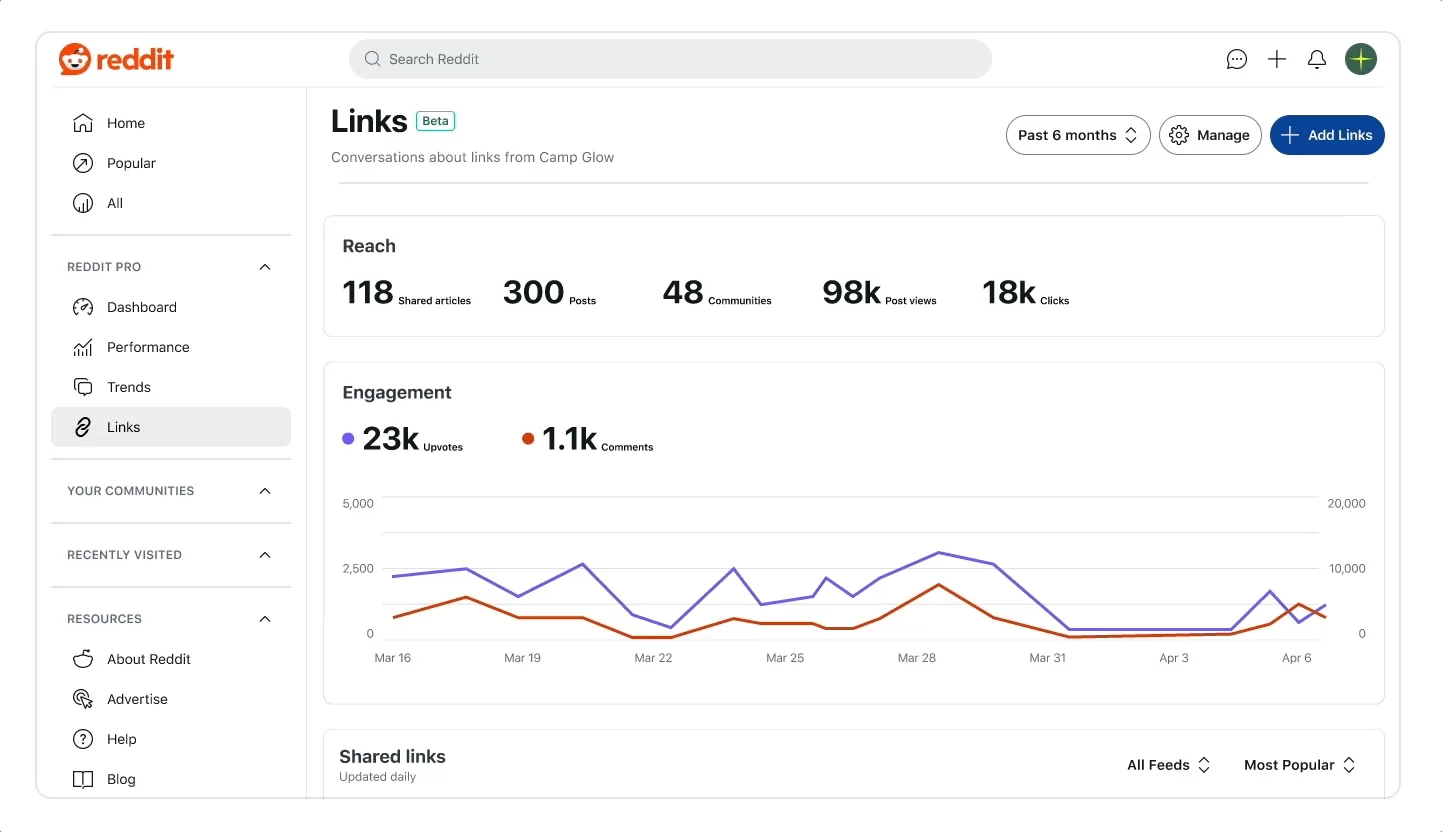
Task: Select the Performance icon in Reddit Pro
Action: click(x=83, y=347)
